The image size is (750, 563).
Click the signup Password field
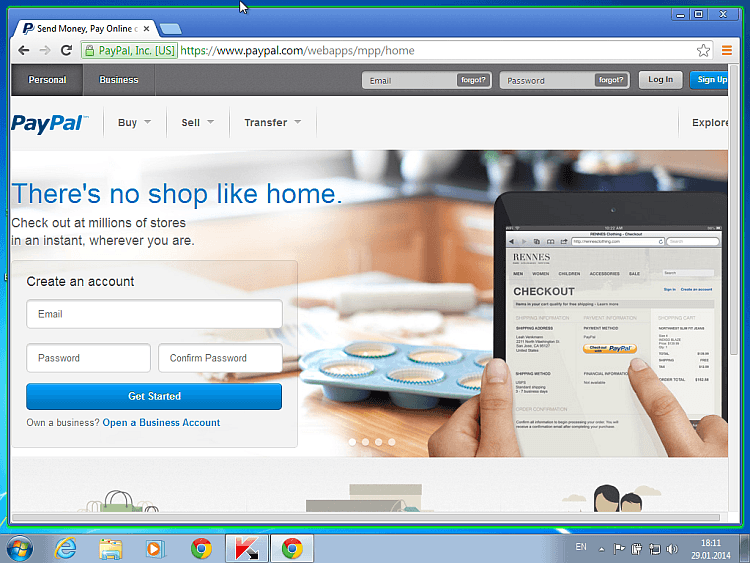[88, 358]
